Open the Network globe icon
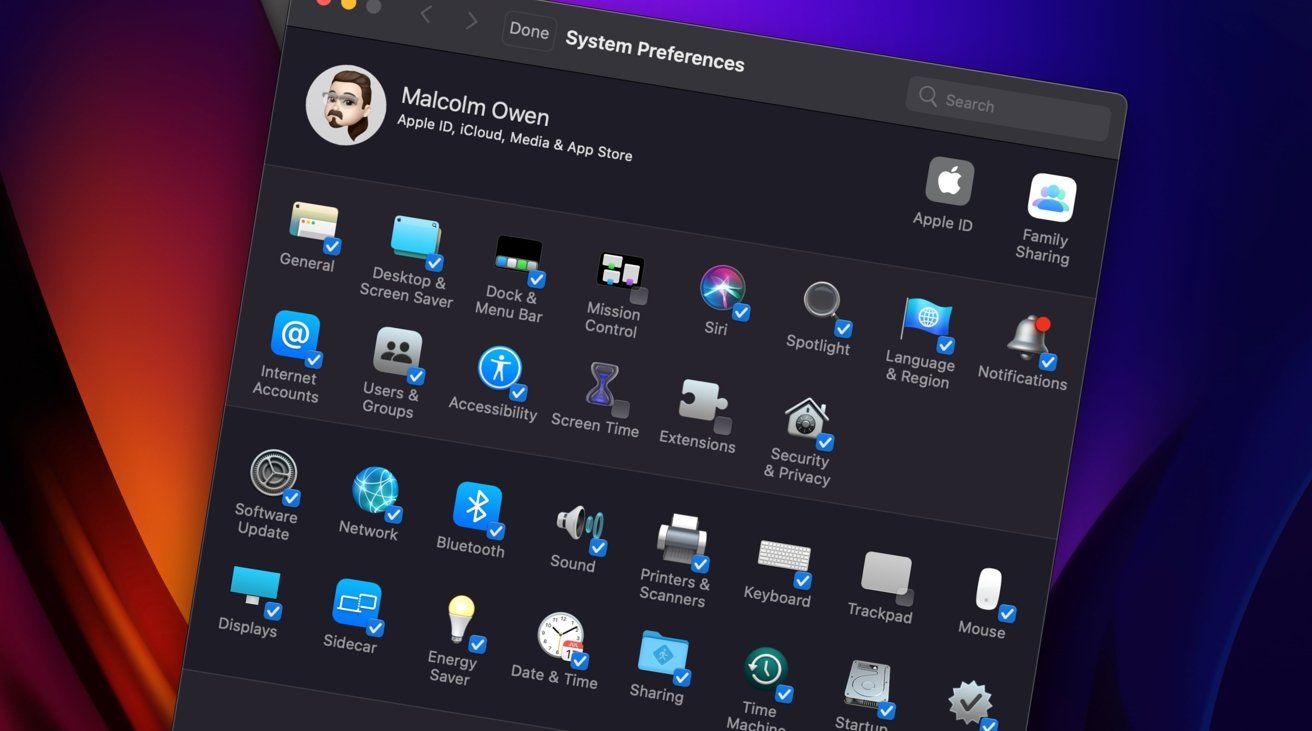The height and width of the screenshot is (731, 1312). click(x=376, y=492)
